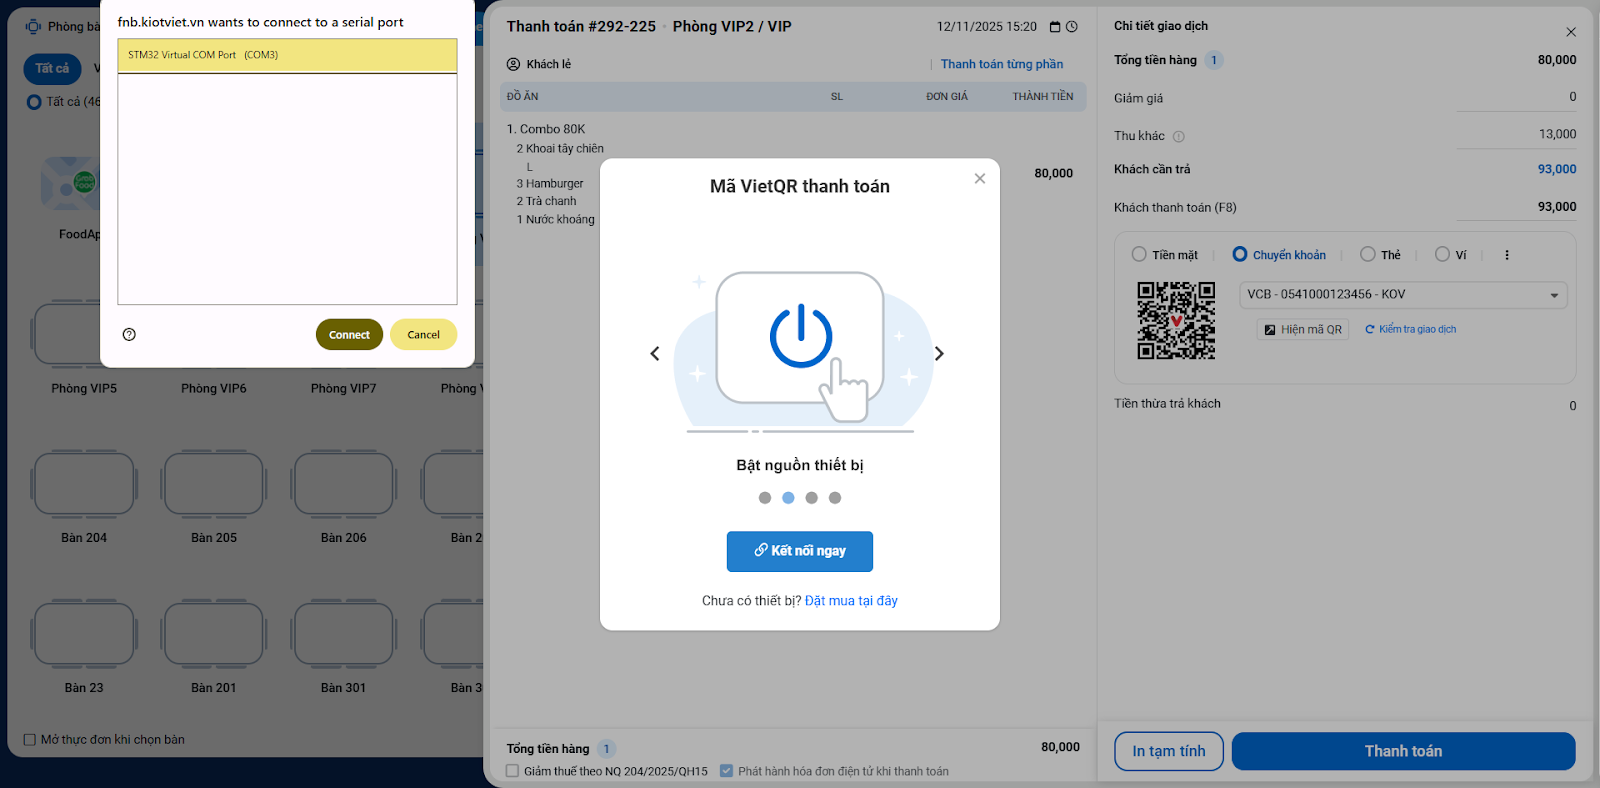The height and width of the screenshot is (788, 1600).
Task: Open more payment options three-dot menu
Action: [1507, 255]
